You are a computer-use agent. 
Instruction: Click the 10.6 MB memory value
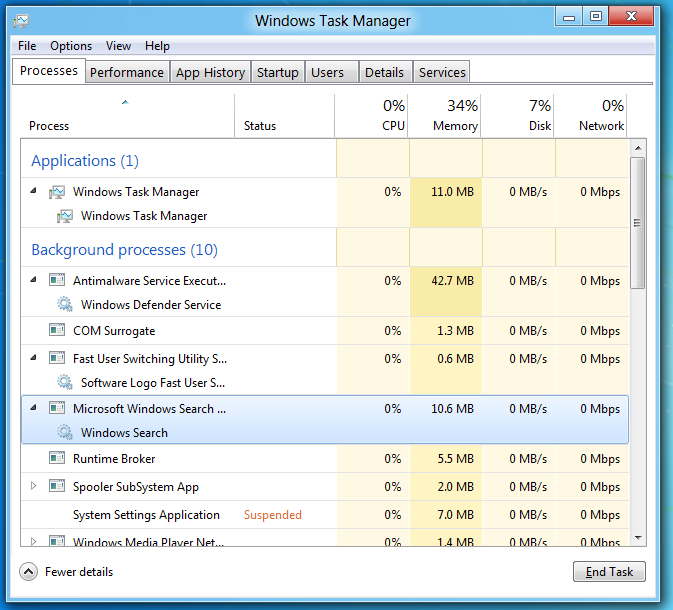tap(452, 409)
